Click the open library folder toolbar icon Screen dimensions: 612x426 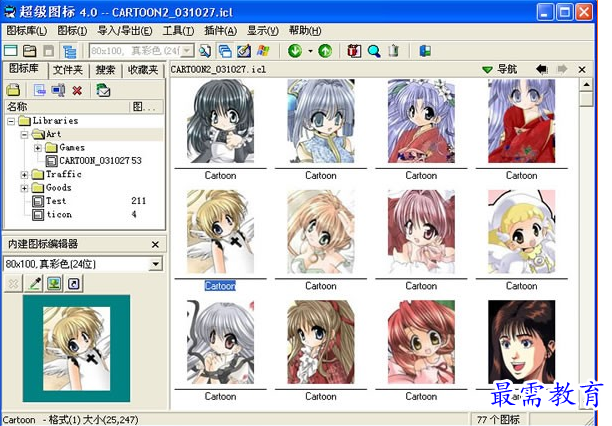click(x=30, y=51)
